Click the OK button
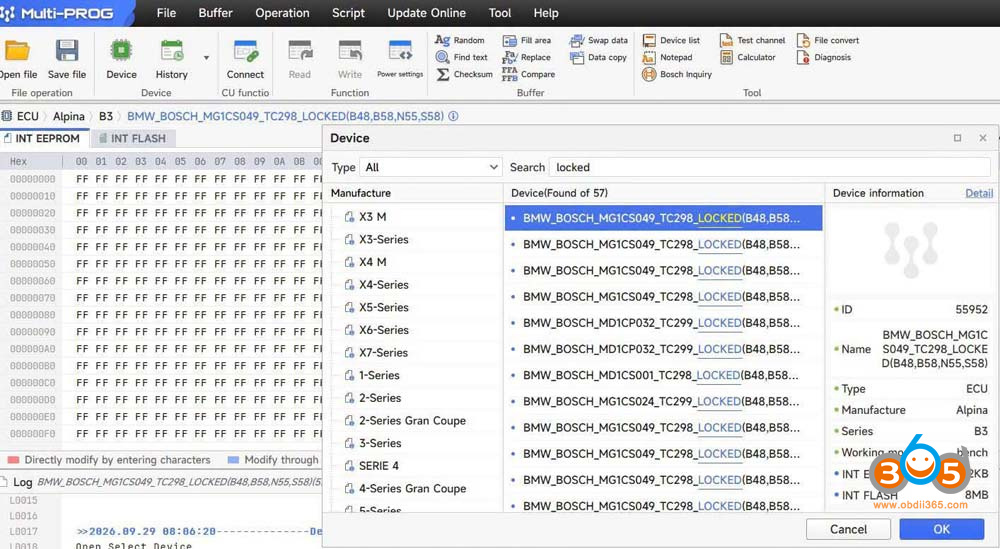 click(941, 529)
